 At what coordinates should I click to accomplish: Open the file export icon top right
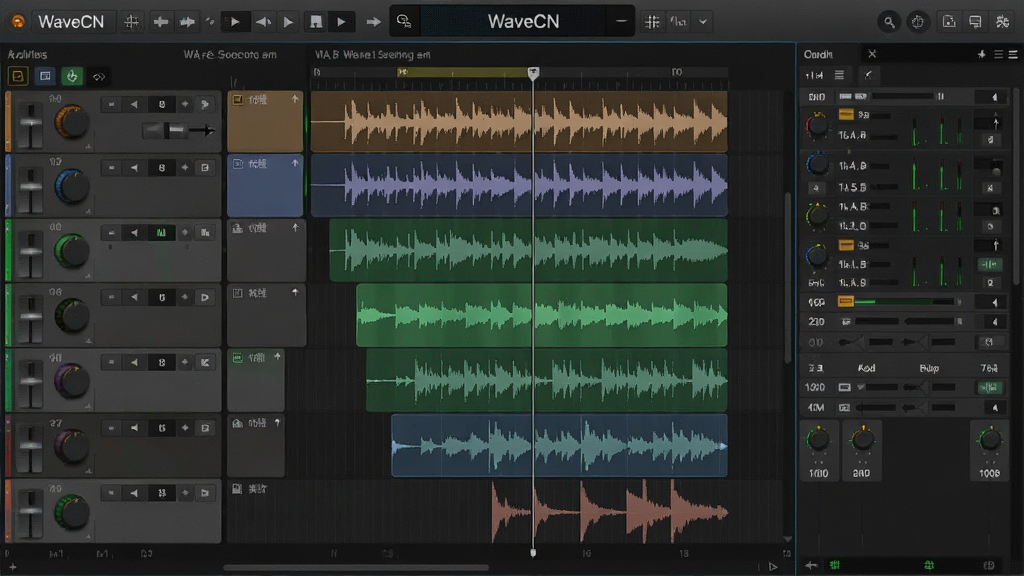point(949,22)
